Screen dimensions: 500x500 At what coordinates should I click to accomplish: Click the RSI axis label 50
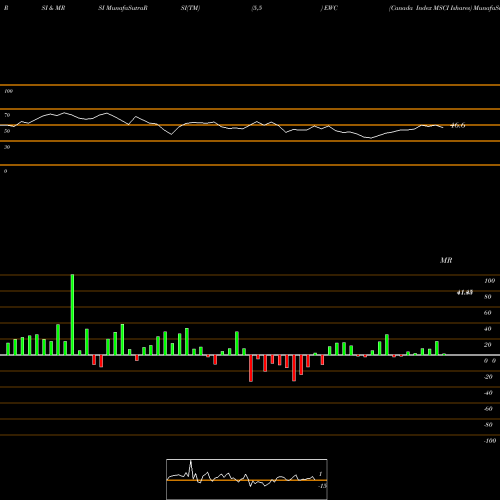pyautogui.click(x=7, y=131)
